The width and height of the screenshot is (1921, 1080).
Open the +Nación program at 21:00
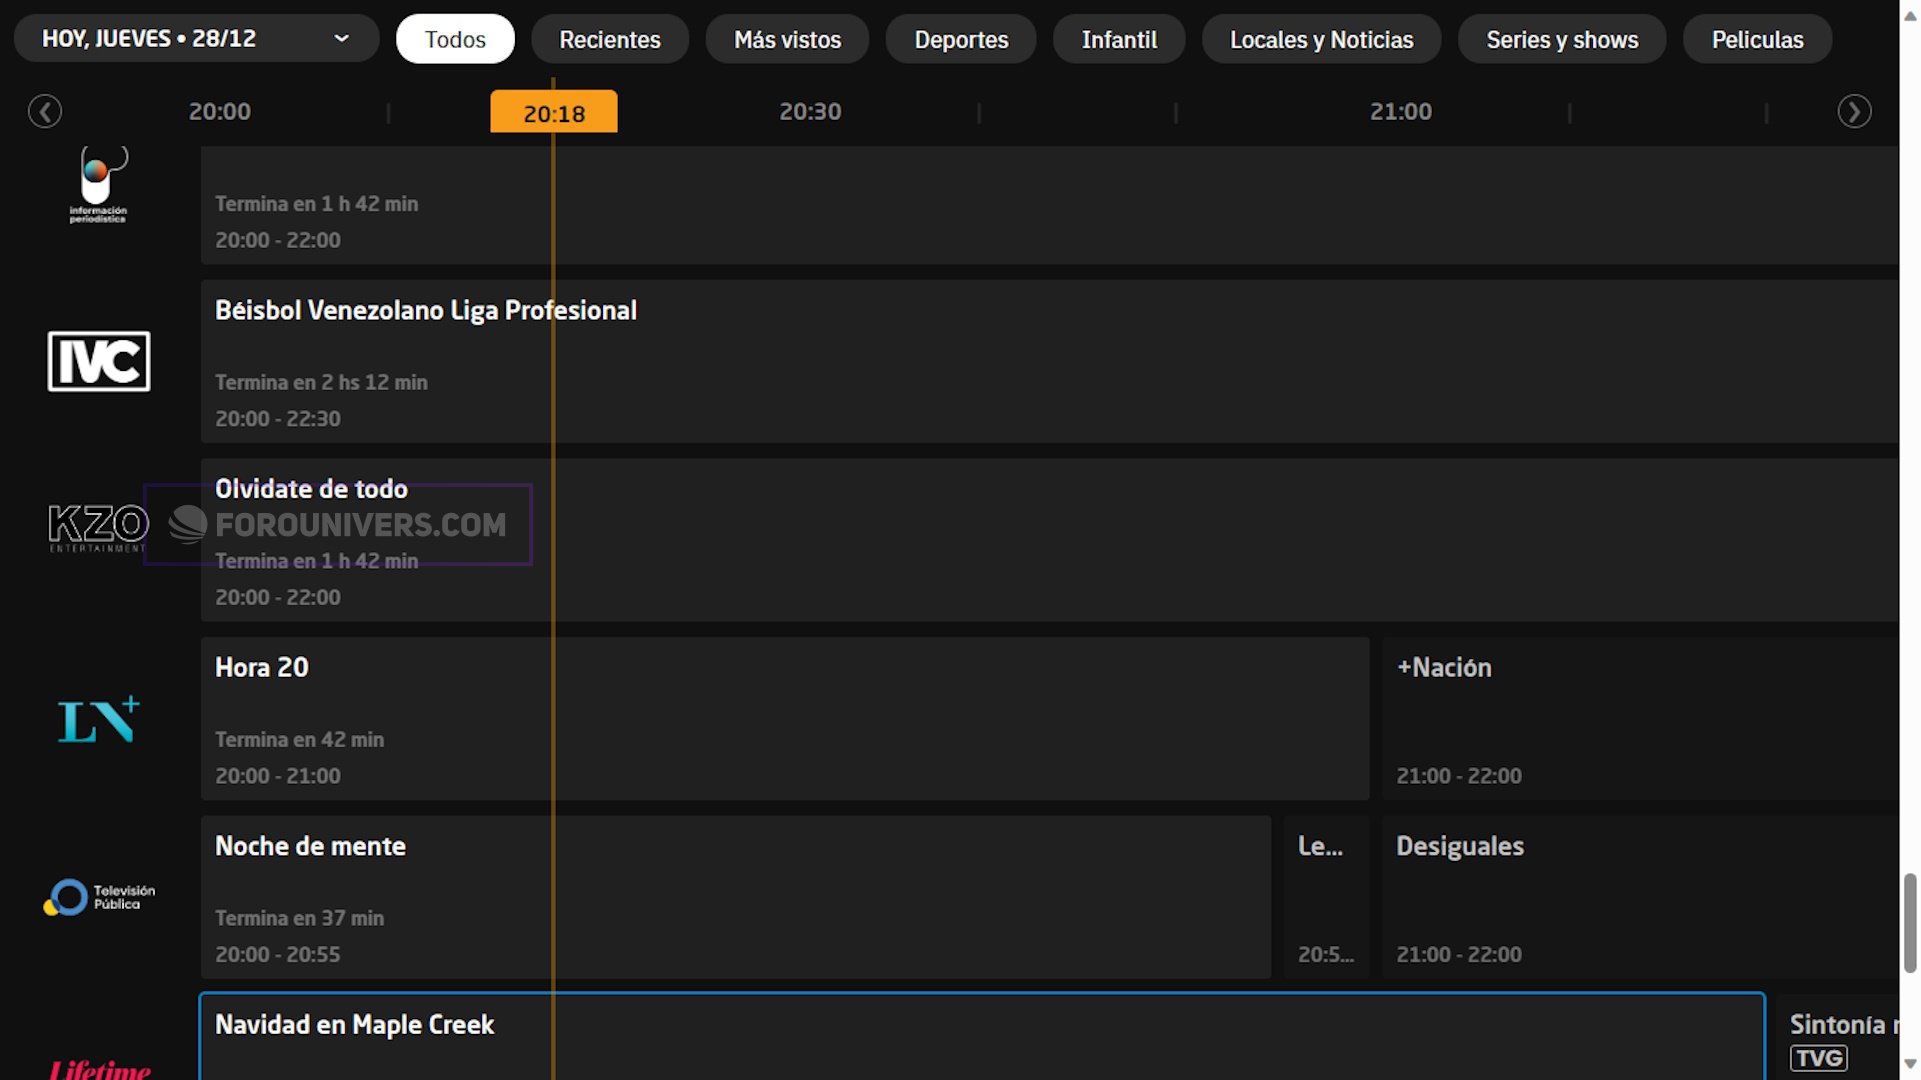(1641, 719)
